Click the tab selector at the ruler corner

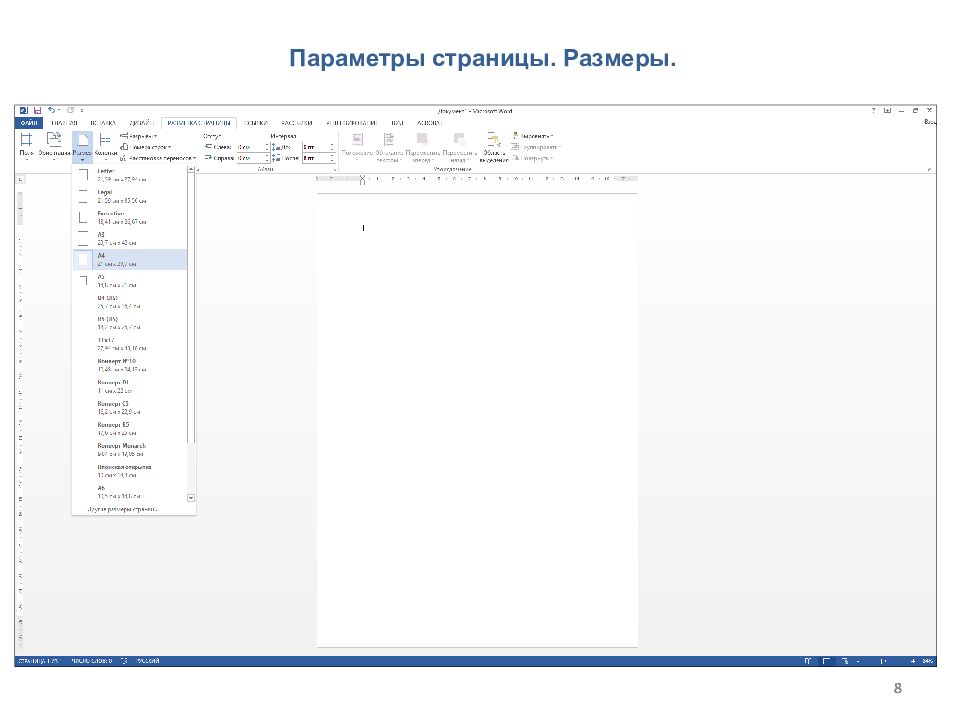(20, 179)
